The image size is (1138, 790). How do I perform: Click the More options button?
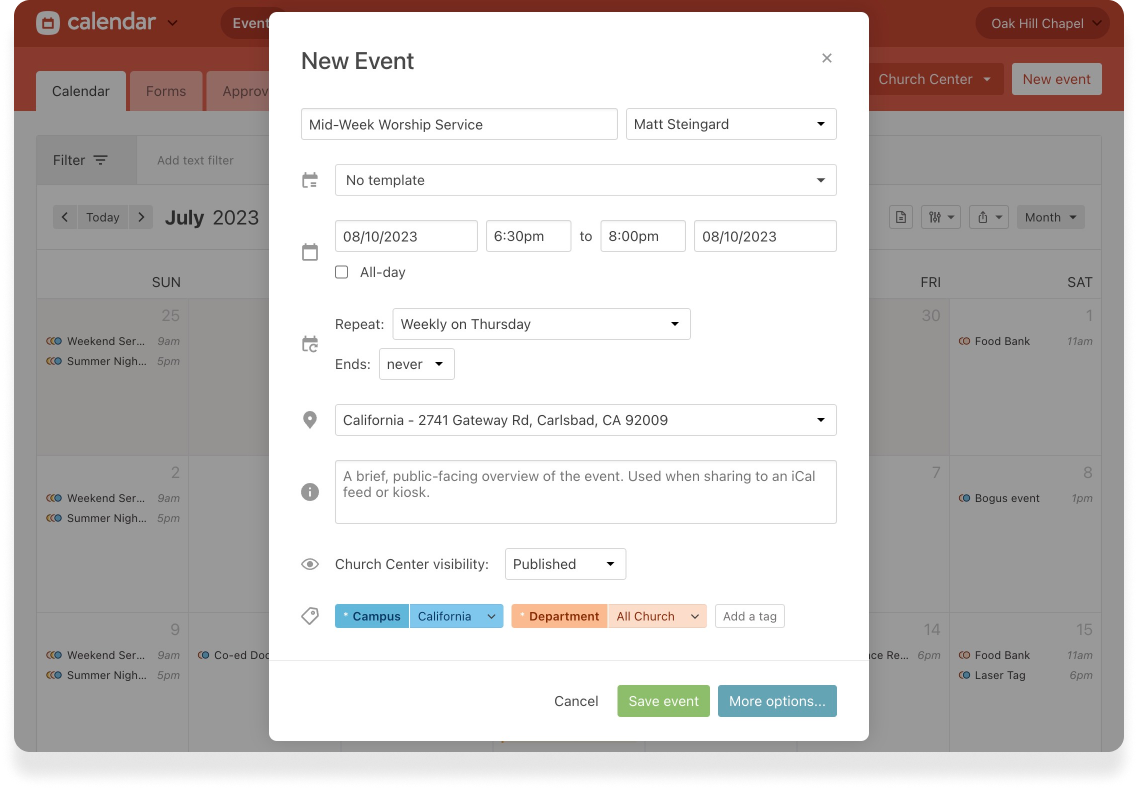(x=777, y=701)
